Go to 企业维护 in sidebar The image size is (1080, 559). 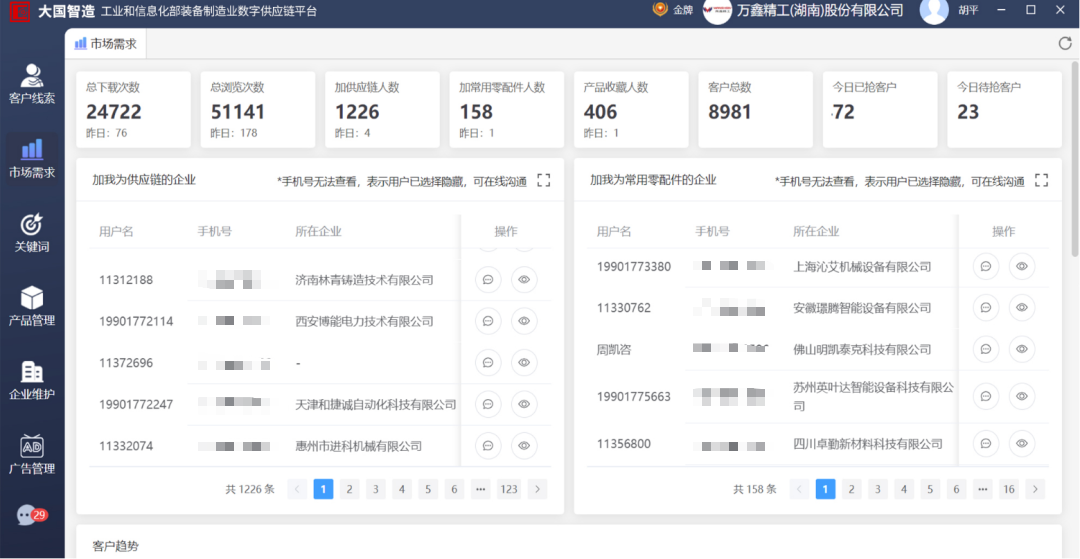(x=32, y=380)
